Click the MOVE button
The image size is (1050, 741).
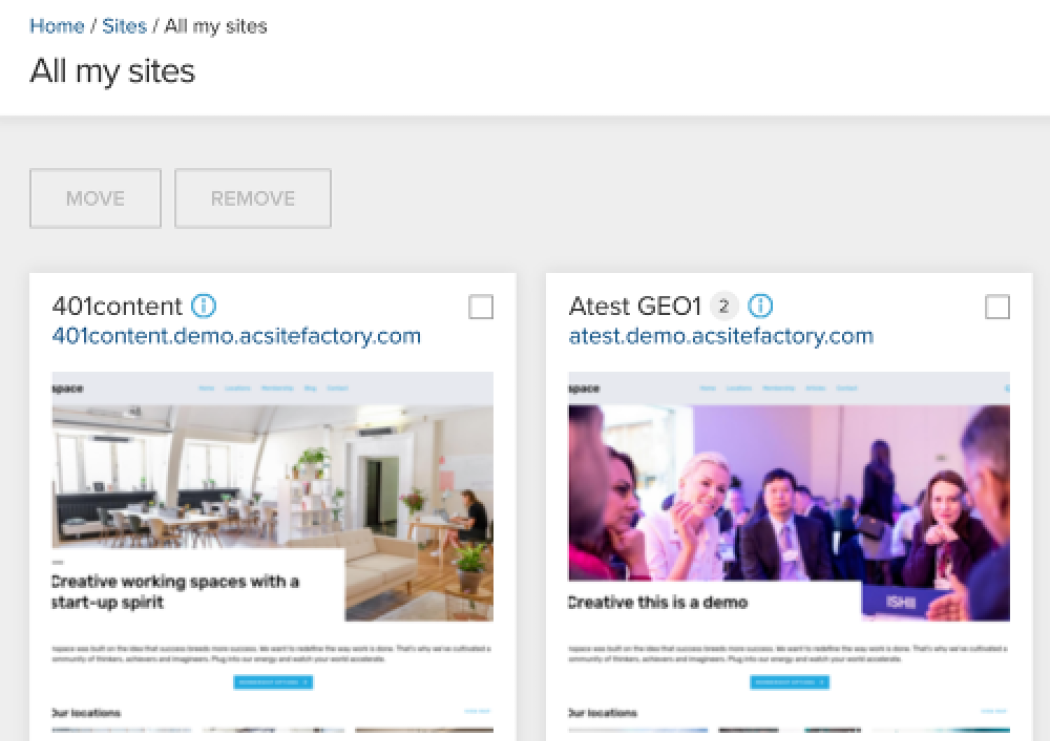[95, 198]
